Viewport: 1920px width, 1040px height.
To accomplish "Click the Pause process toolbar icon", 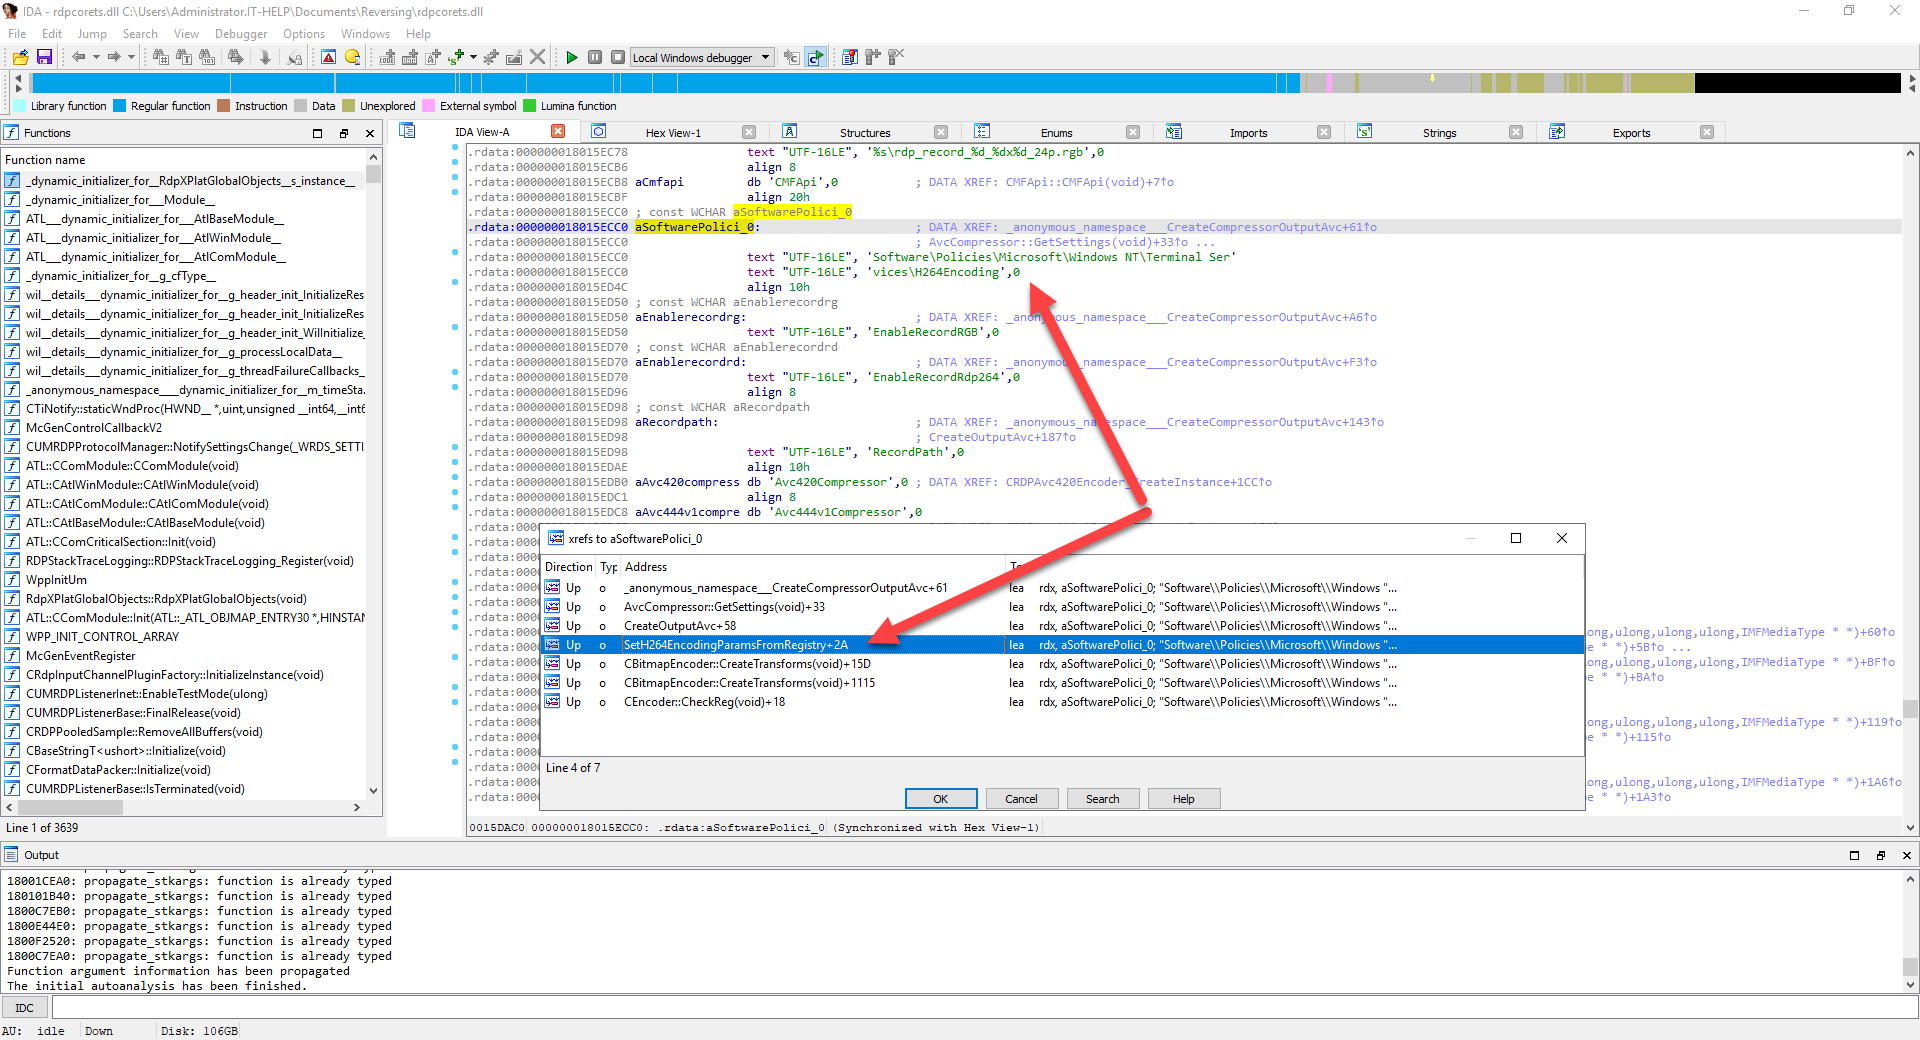I will [595, 57].
